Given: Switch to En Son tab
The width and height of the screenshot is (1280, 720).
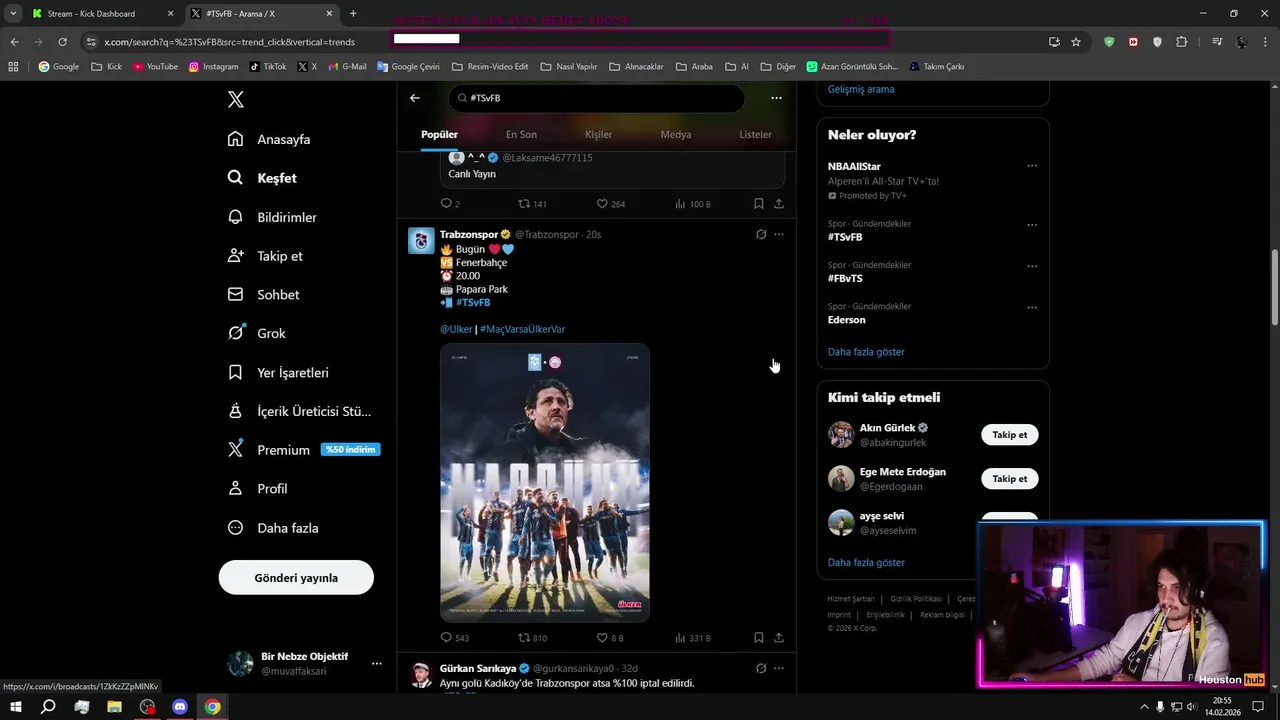Looking at the screenshot, I should (521, 134).
